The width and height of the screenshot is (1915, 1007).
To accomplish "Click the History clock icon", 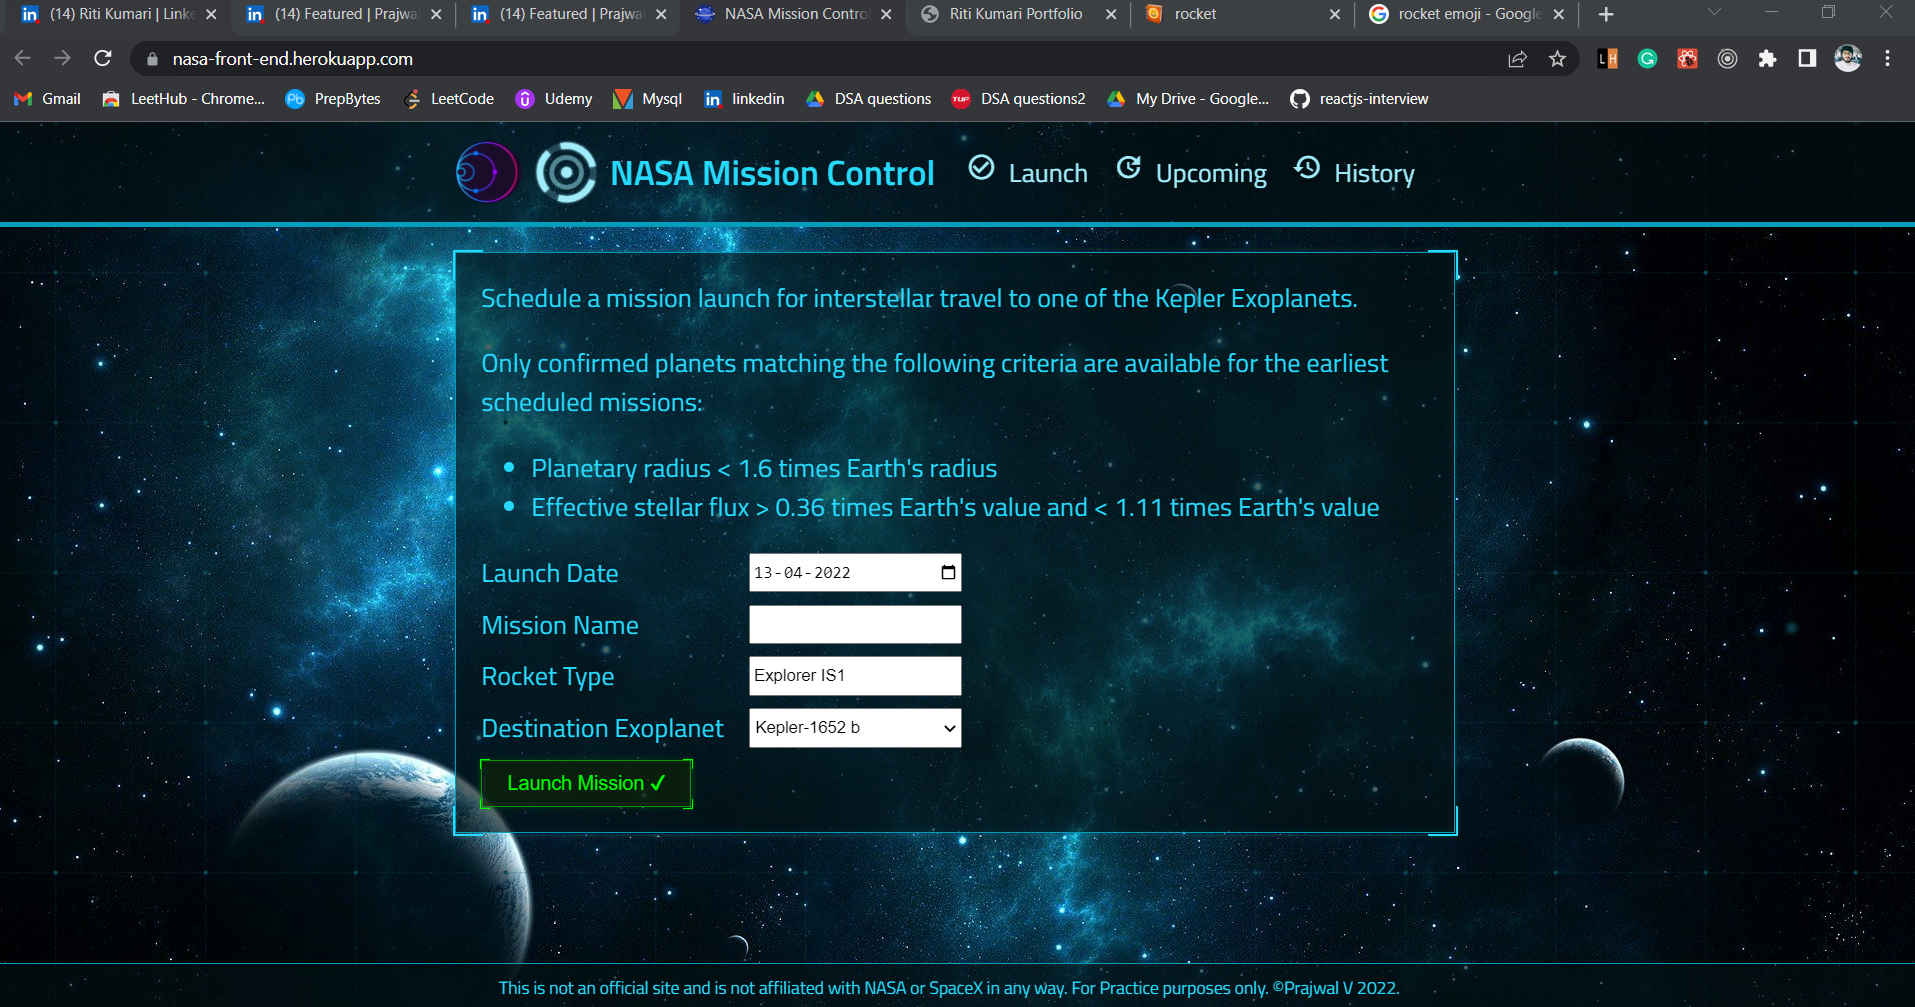I will [1307, 168].
